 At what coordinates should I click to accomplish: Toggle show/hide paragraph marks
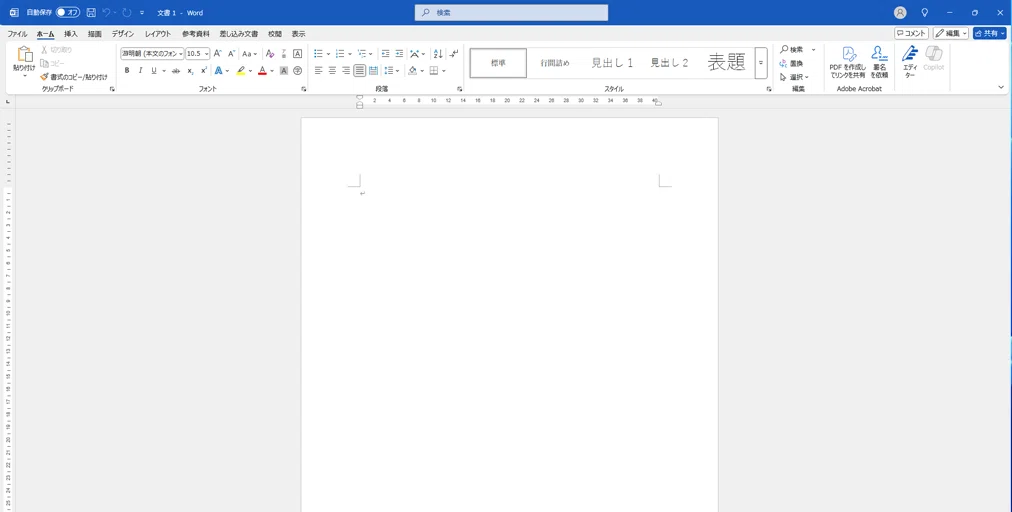(454, 54)
